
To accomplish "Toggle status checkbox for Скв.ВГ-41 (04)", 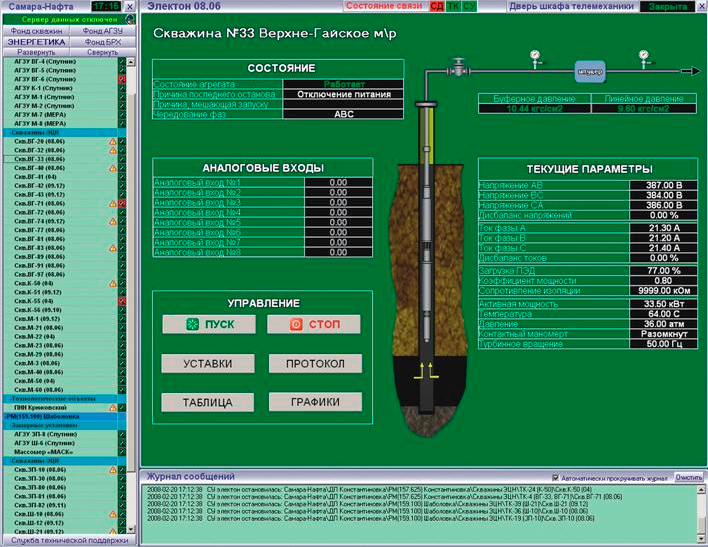I will pyautogui.click(x=122, y=176).
